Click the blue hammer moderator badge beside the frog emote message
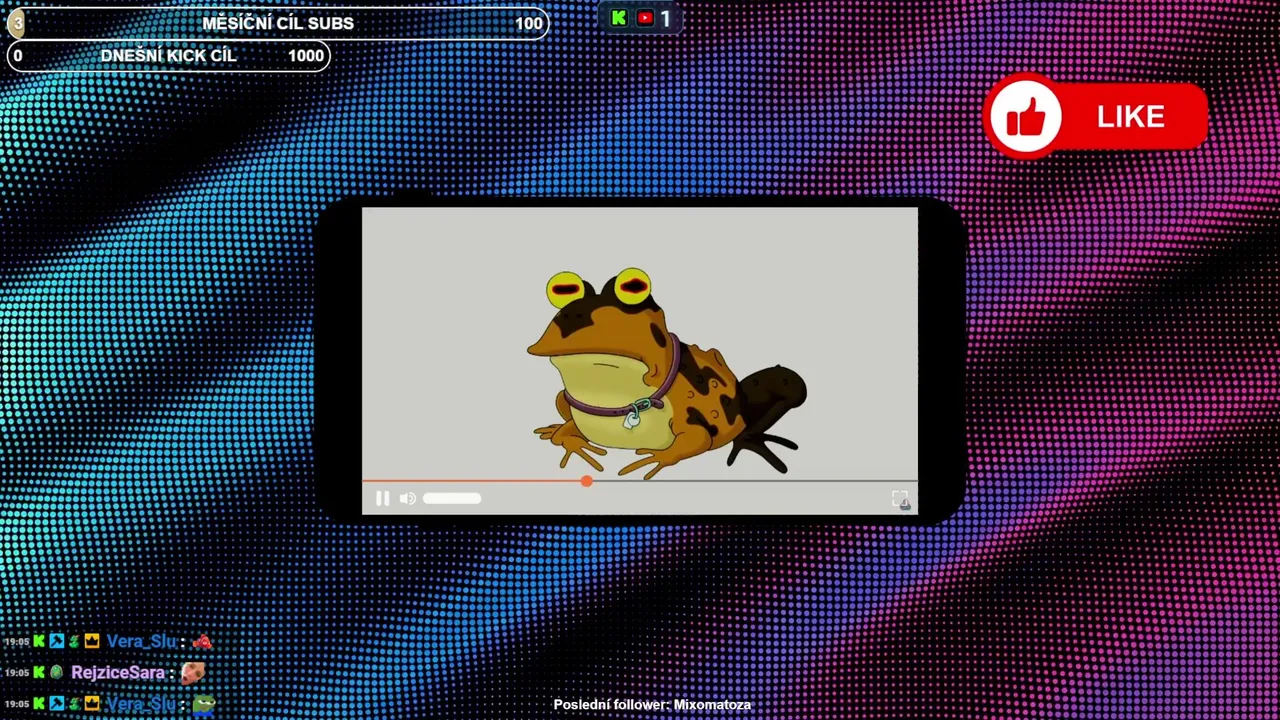The height and width of the screenshot is (720, 1280). (56, 704)
